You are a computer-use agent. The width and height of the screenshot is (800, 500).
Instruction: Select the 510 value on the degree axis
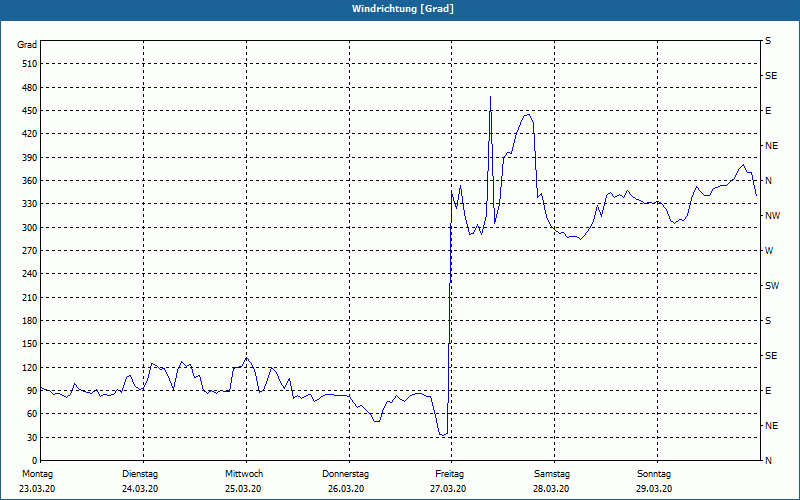(x=30, y=64)
